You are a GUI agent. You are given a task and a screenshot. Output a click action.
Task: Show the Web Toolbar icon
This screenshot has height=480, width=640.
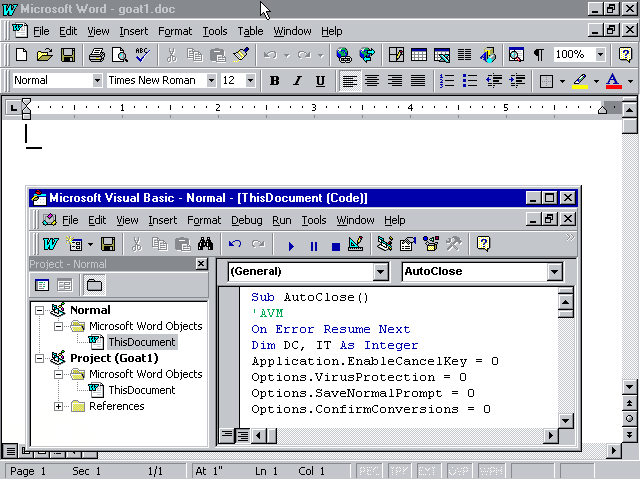[x=367, y=54]
